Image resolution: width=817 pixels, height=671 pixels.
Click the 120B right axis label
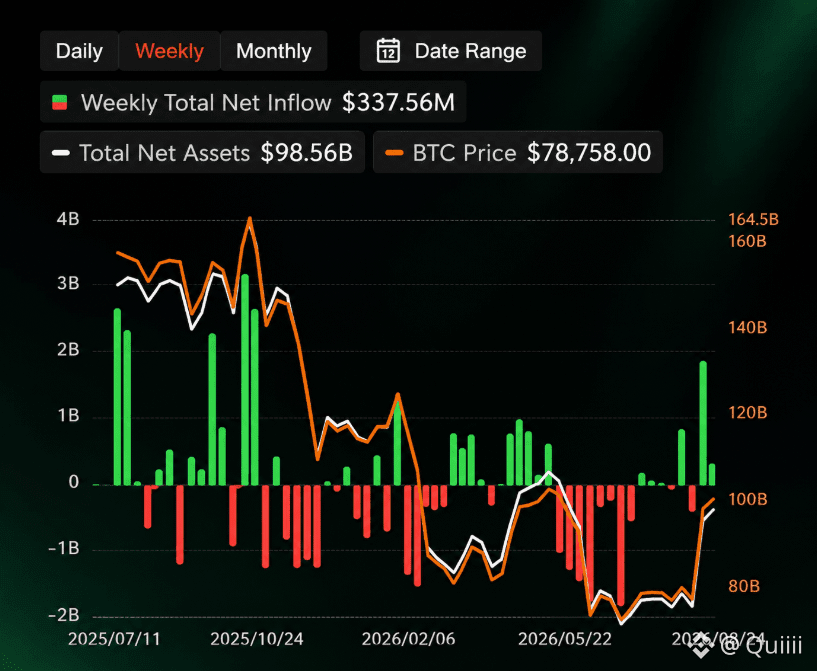[748, 413]
